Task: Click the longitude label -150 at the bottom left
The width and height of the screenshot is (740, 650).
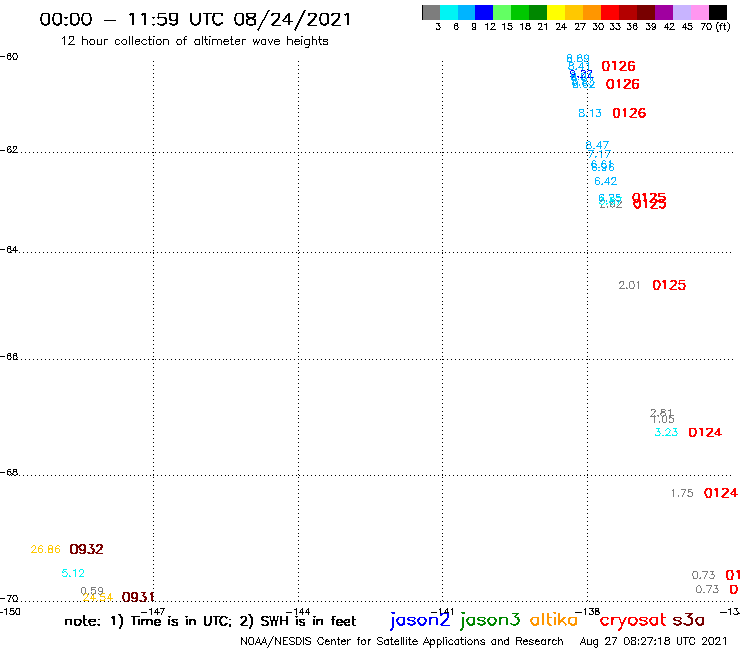Action: tap(10, 612)
